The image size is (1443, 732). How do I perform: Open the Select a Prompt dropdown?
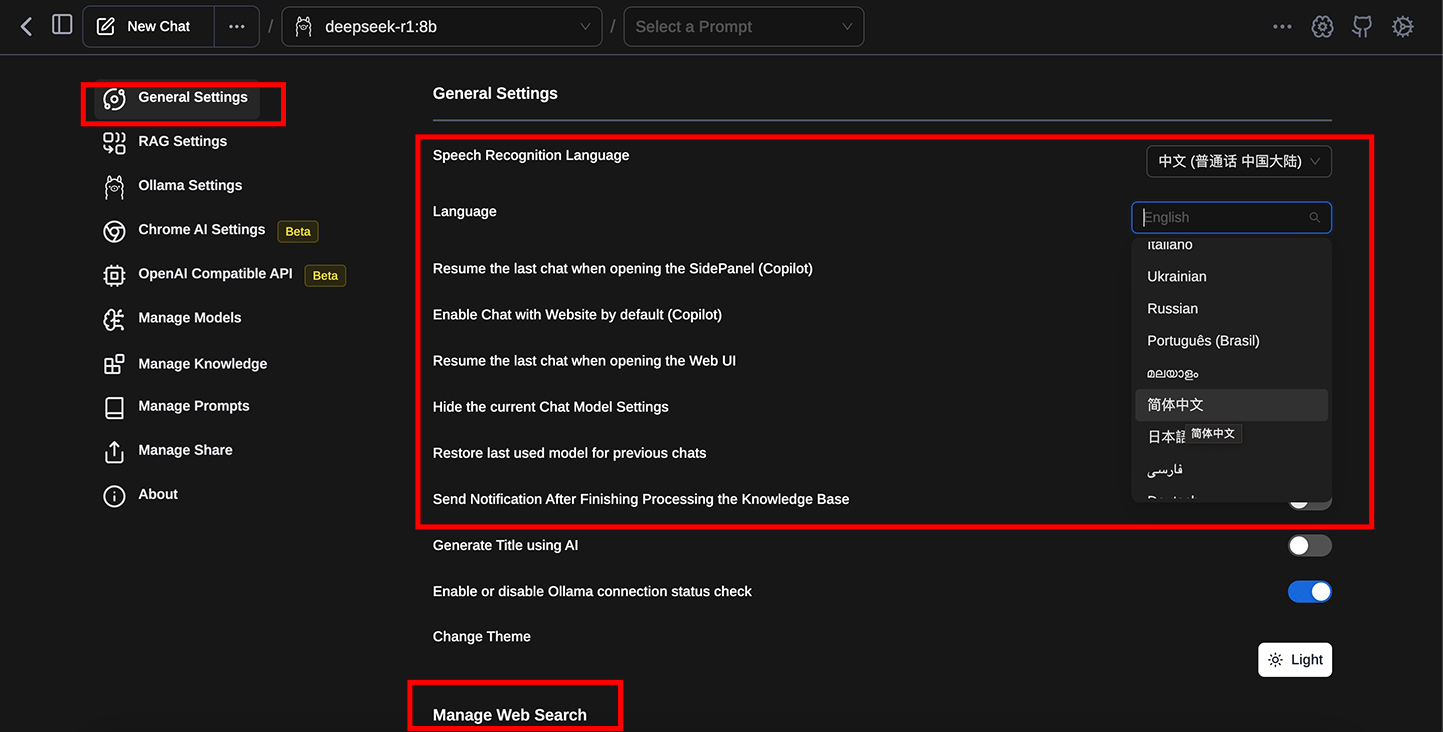tap(744, 26)
